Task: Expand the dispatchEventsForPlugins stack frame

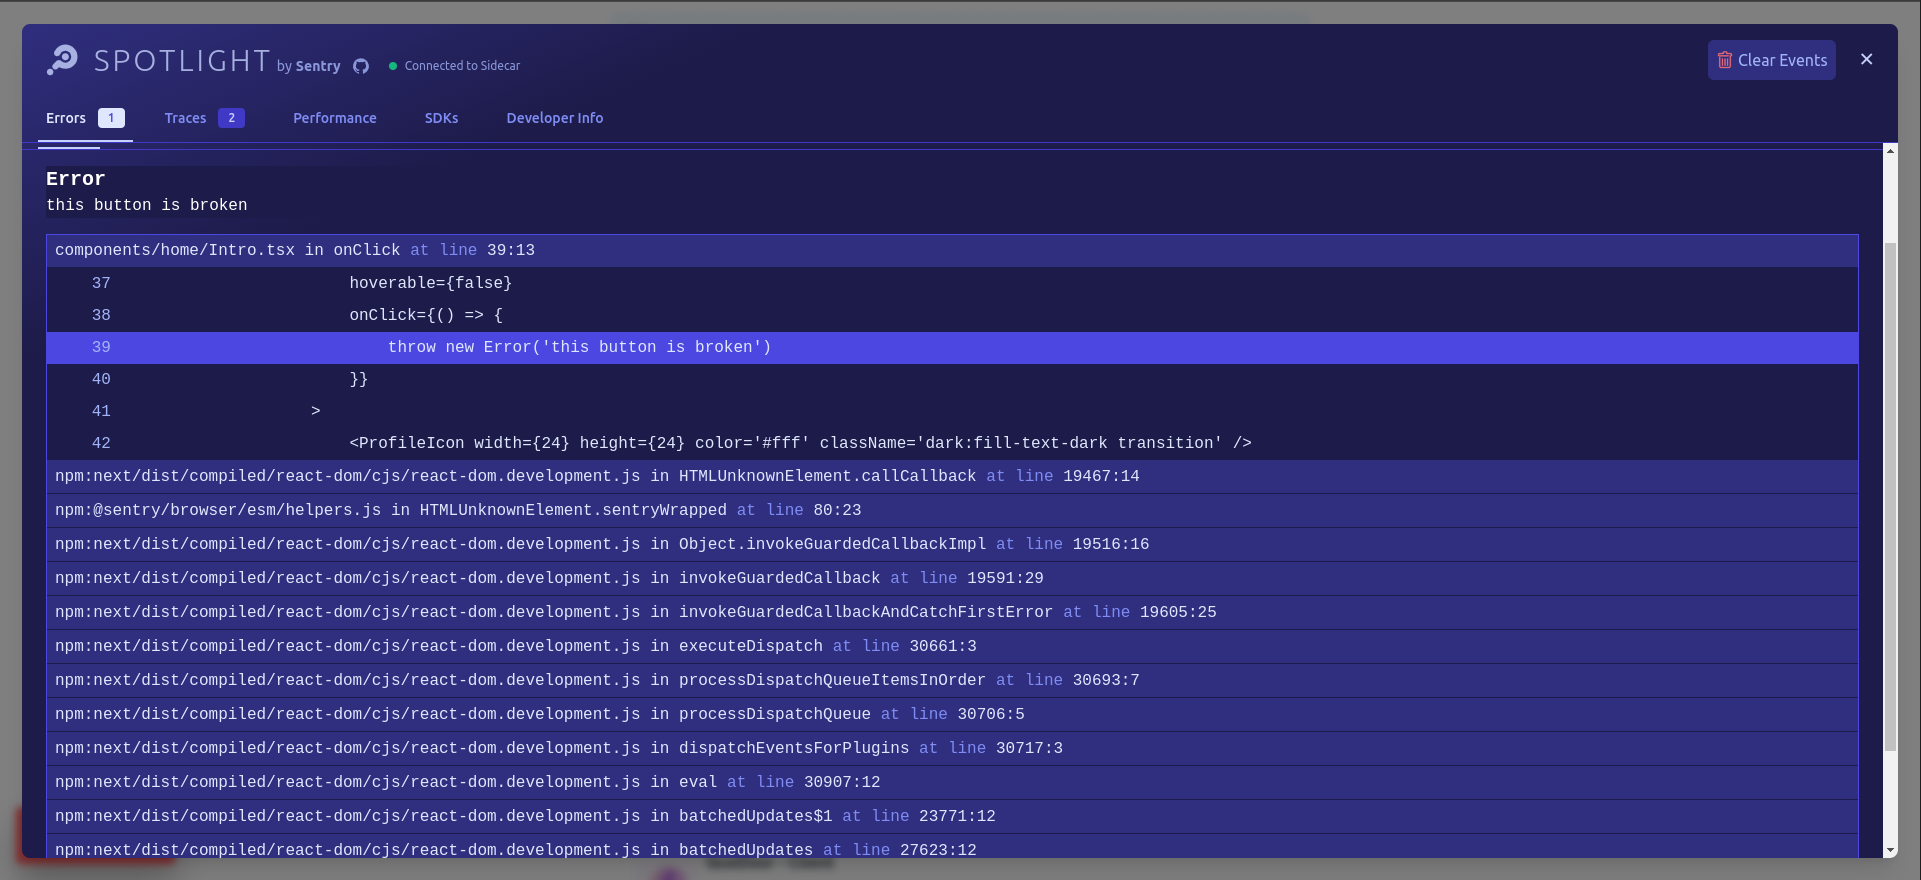Action: tap(952, 748)
